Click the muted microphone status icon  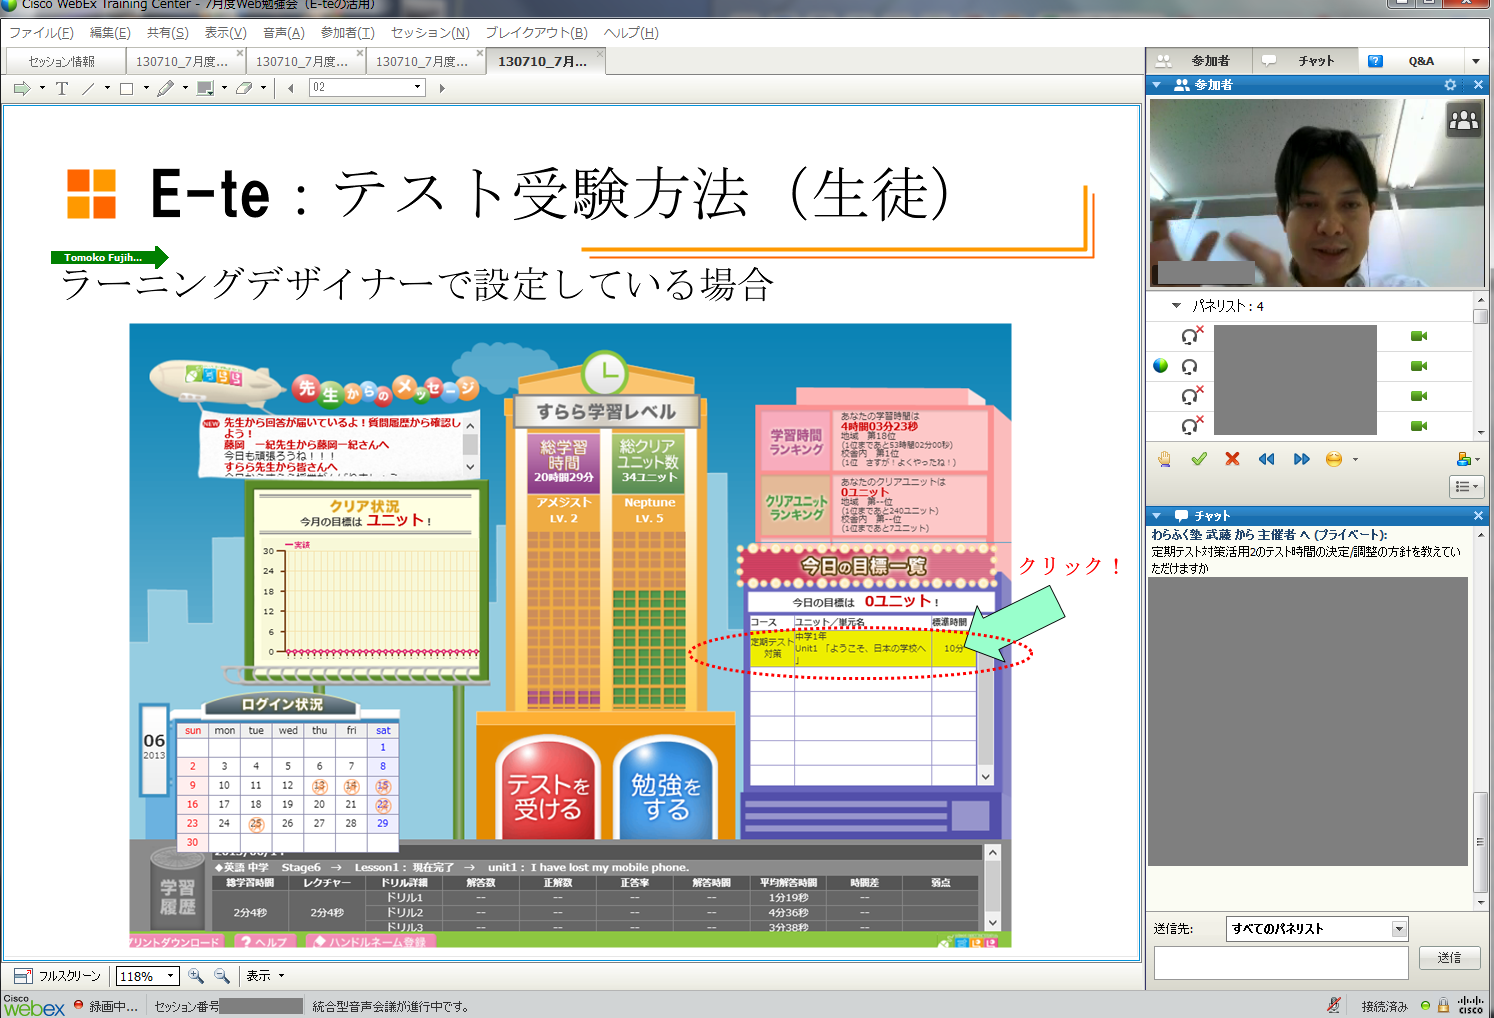[1333, 1005]
